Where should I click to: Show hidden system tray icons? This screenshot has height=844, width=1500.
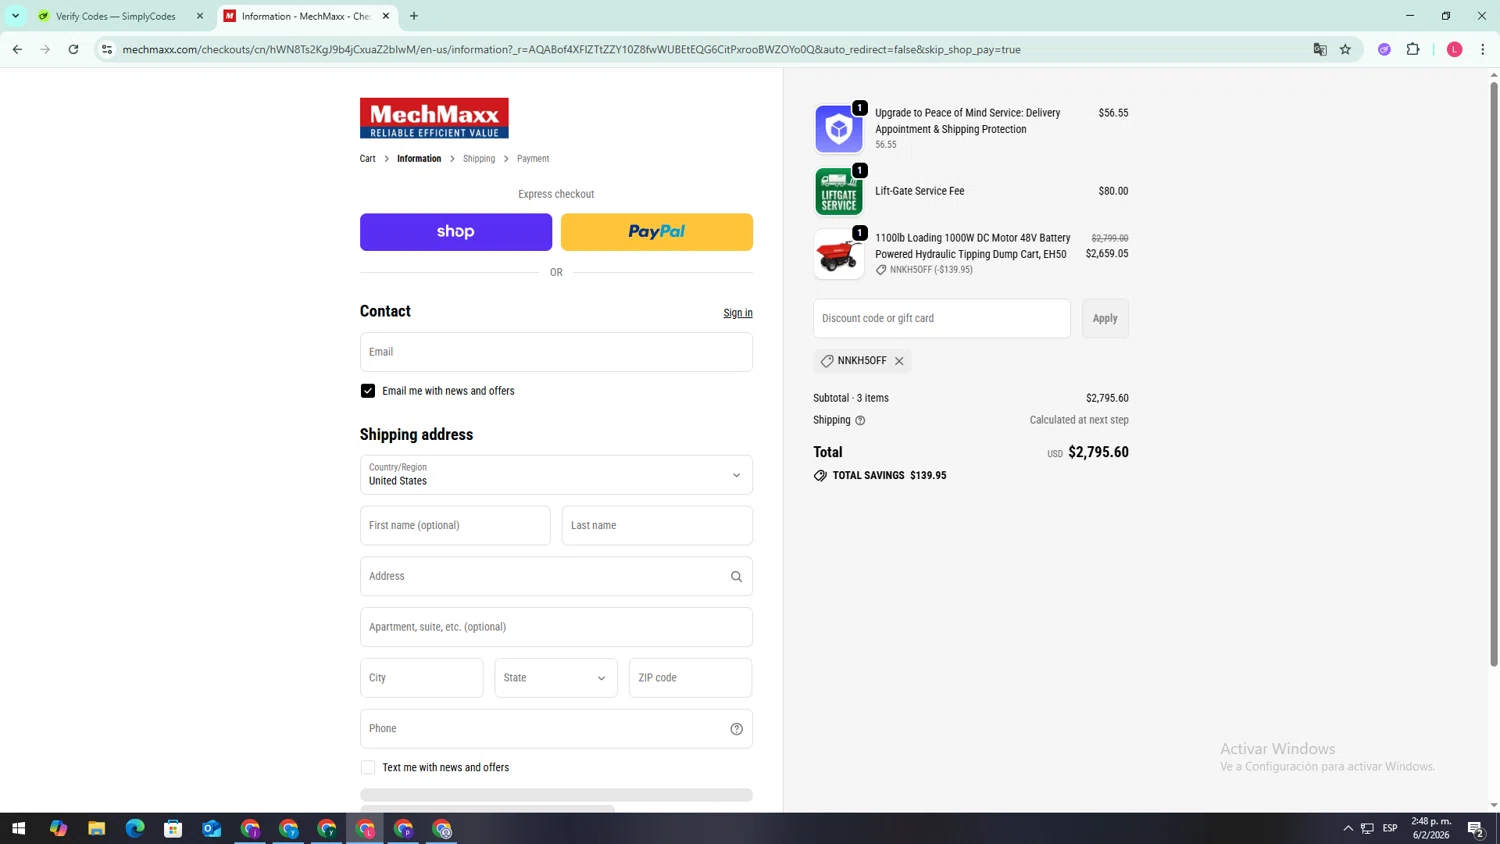pos(1348,828)
